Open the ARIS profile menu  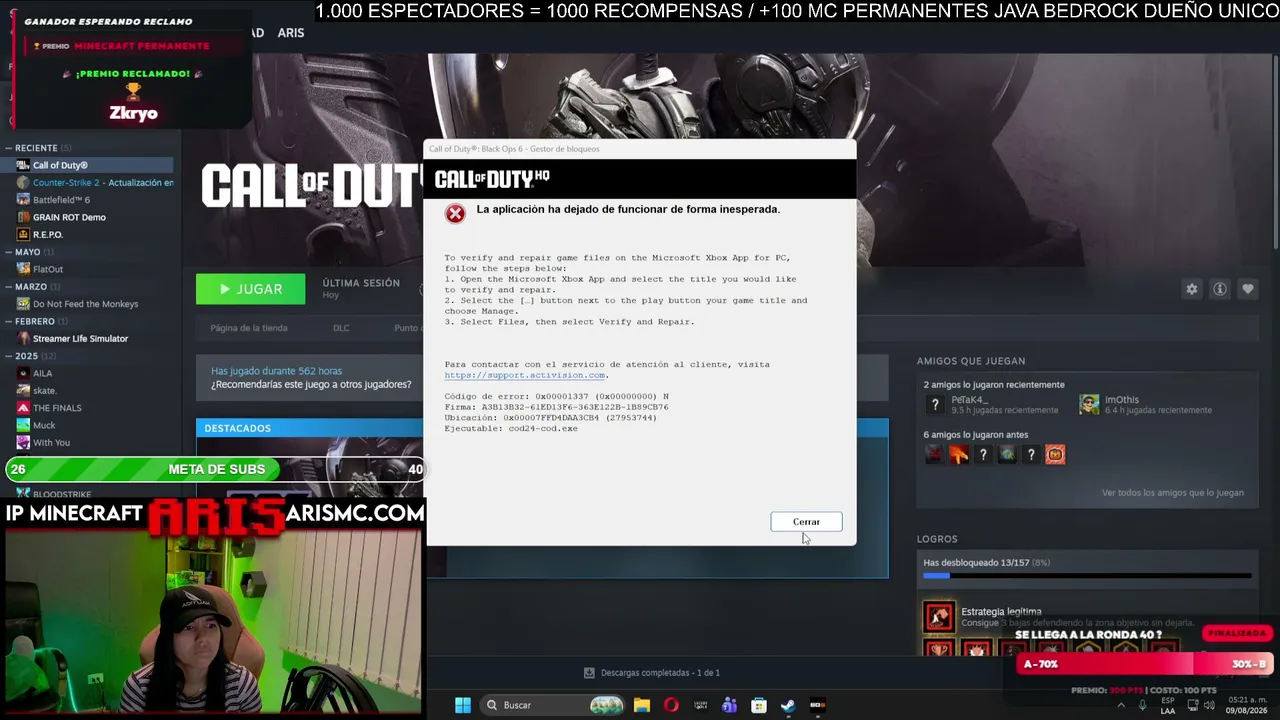tap(291, 33)
